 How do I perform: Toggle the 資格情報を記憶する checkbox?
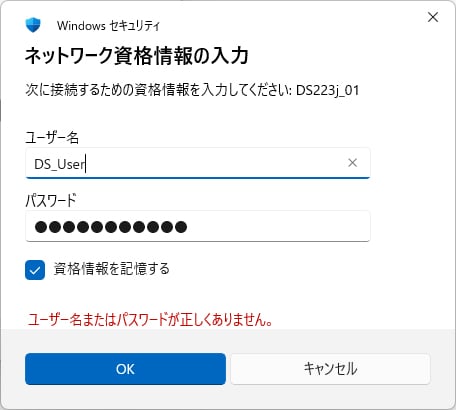(35, 270)
